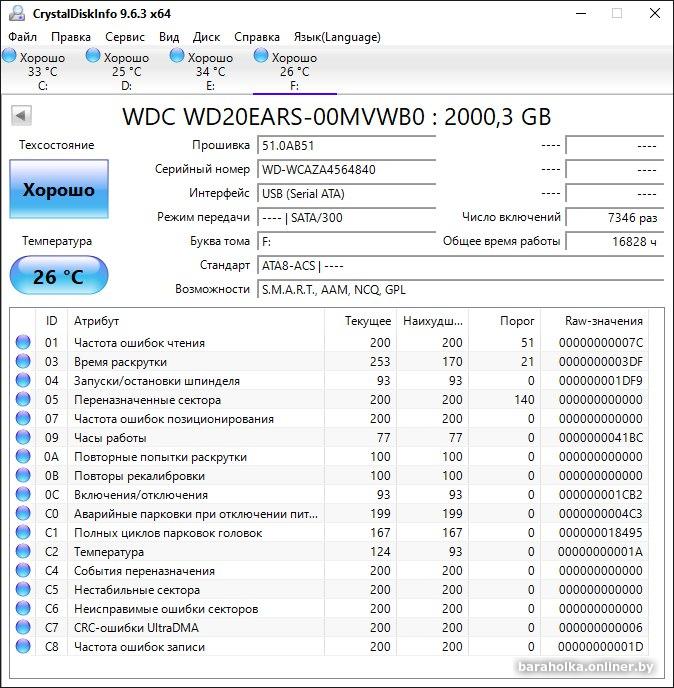The height and width of the screenshot is (688, 674).
Task: Select disk C: status orb at 33 °C
Action: [9, 56]
